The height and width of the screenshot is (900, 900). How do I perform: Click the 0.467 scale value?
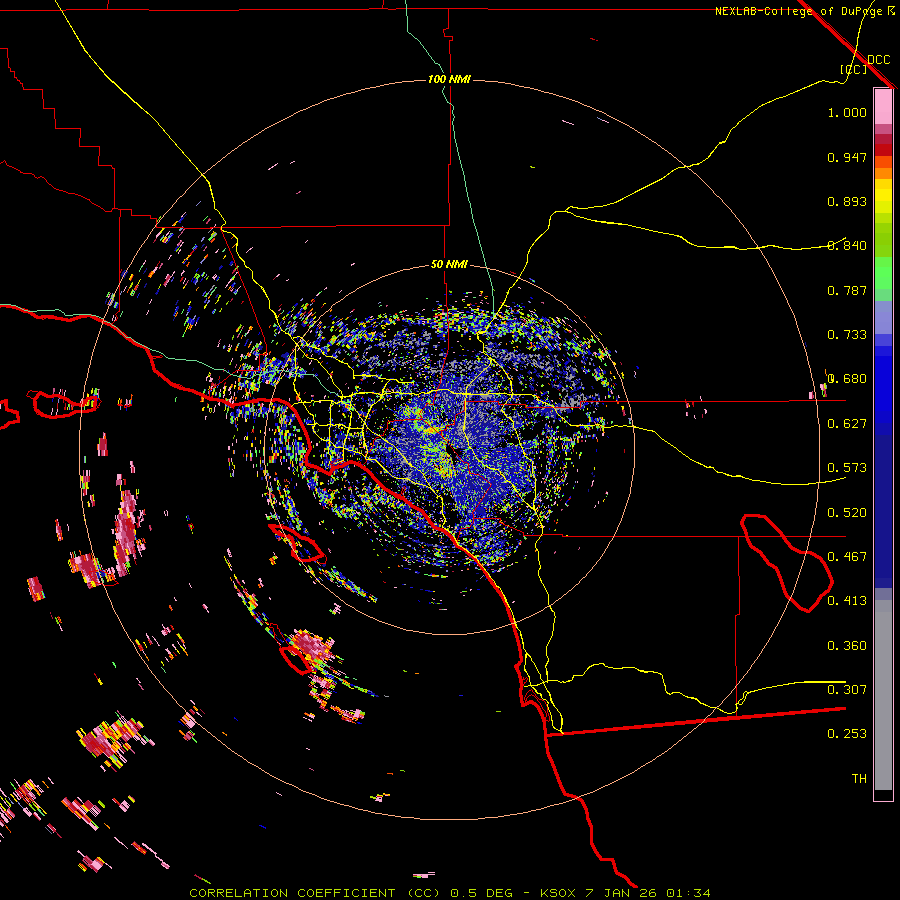[x=847, y=557]
